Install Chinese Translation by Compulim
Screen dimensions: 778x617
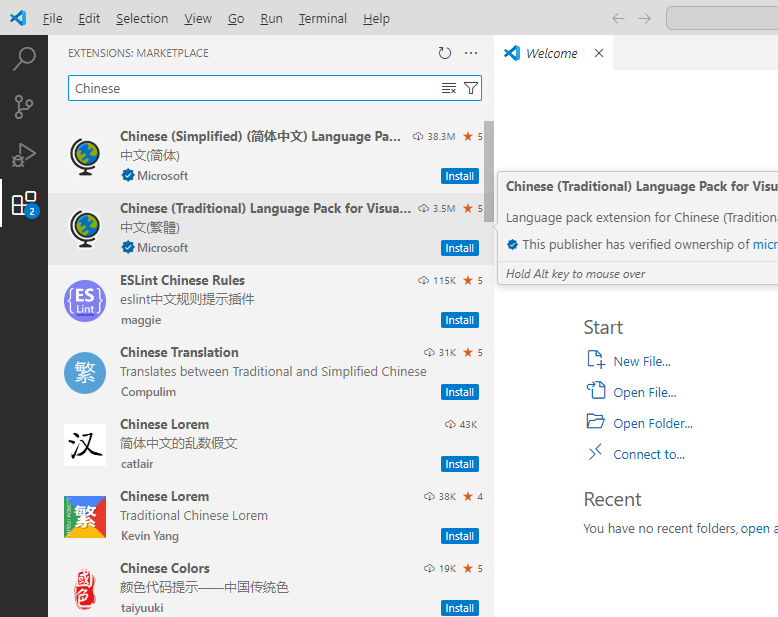[459, 392]
